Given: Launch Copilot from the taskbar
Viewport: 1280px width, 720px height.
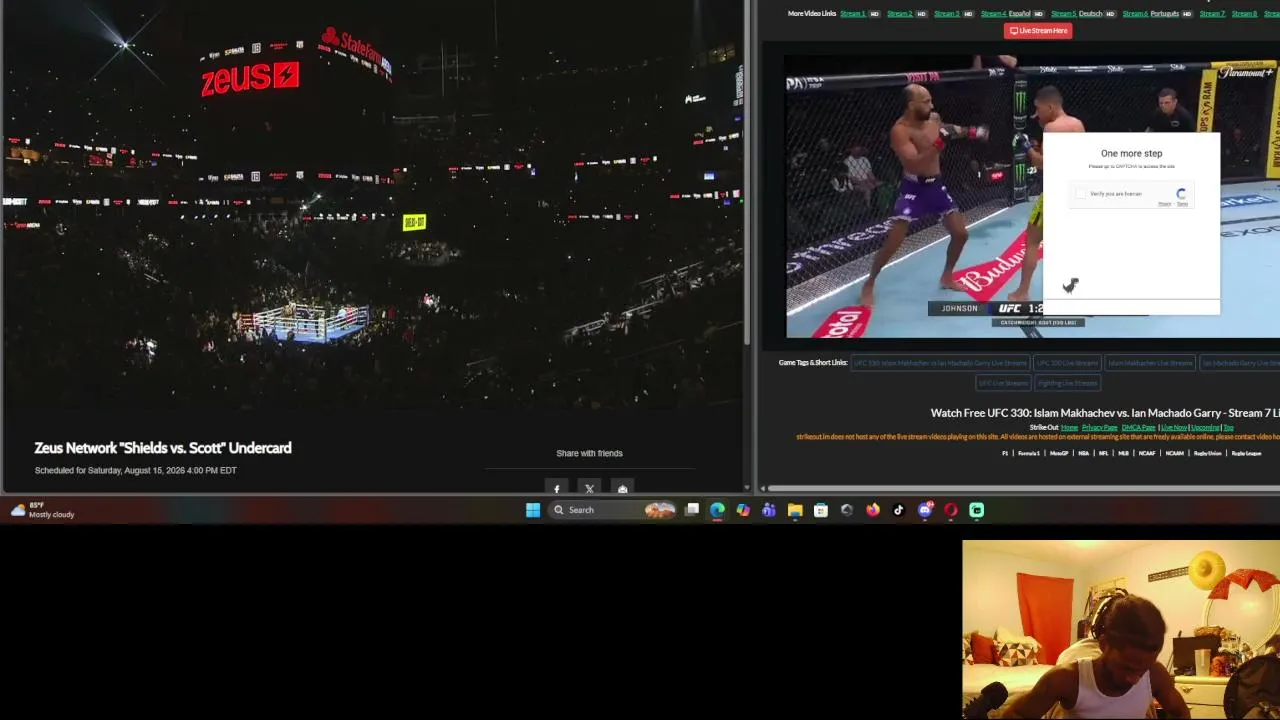Looking at the screenshot, I should click(x=743, y=510).
